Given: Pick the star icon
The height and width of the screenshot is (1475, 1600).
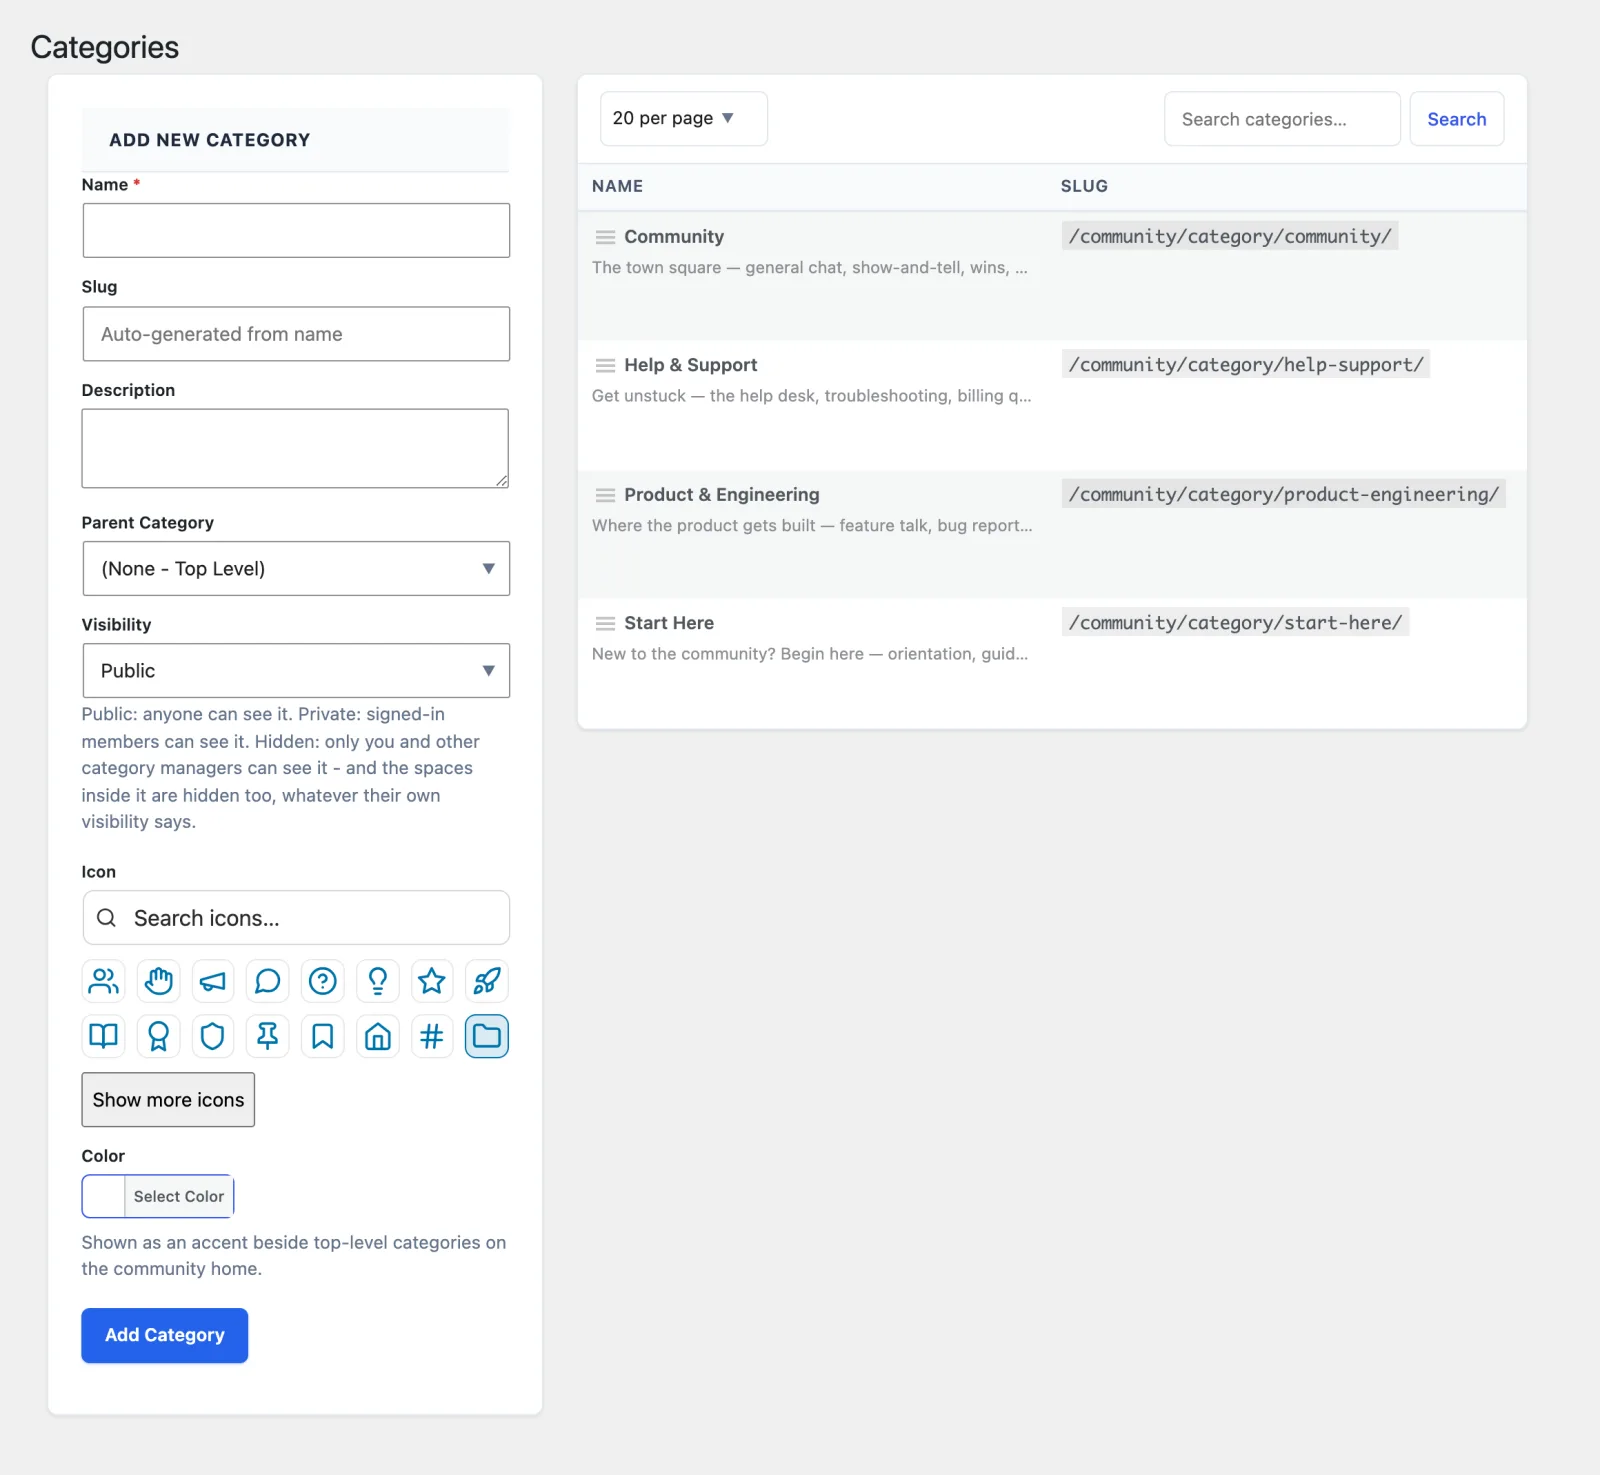Looking at the screenshot, I should pyautogui.click(x=432, y=981).
